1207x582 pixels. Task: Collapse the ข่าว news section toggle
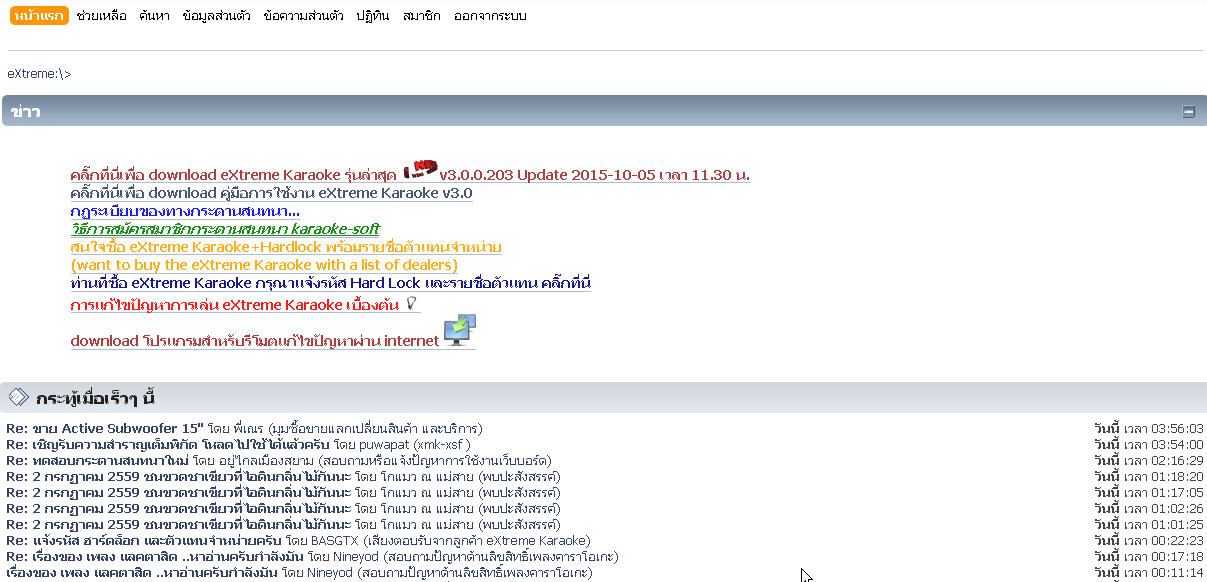[1188, 112]
